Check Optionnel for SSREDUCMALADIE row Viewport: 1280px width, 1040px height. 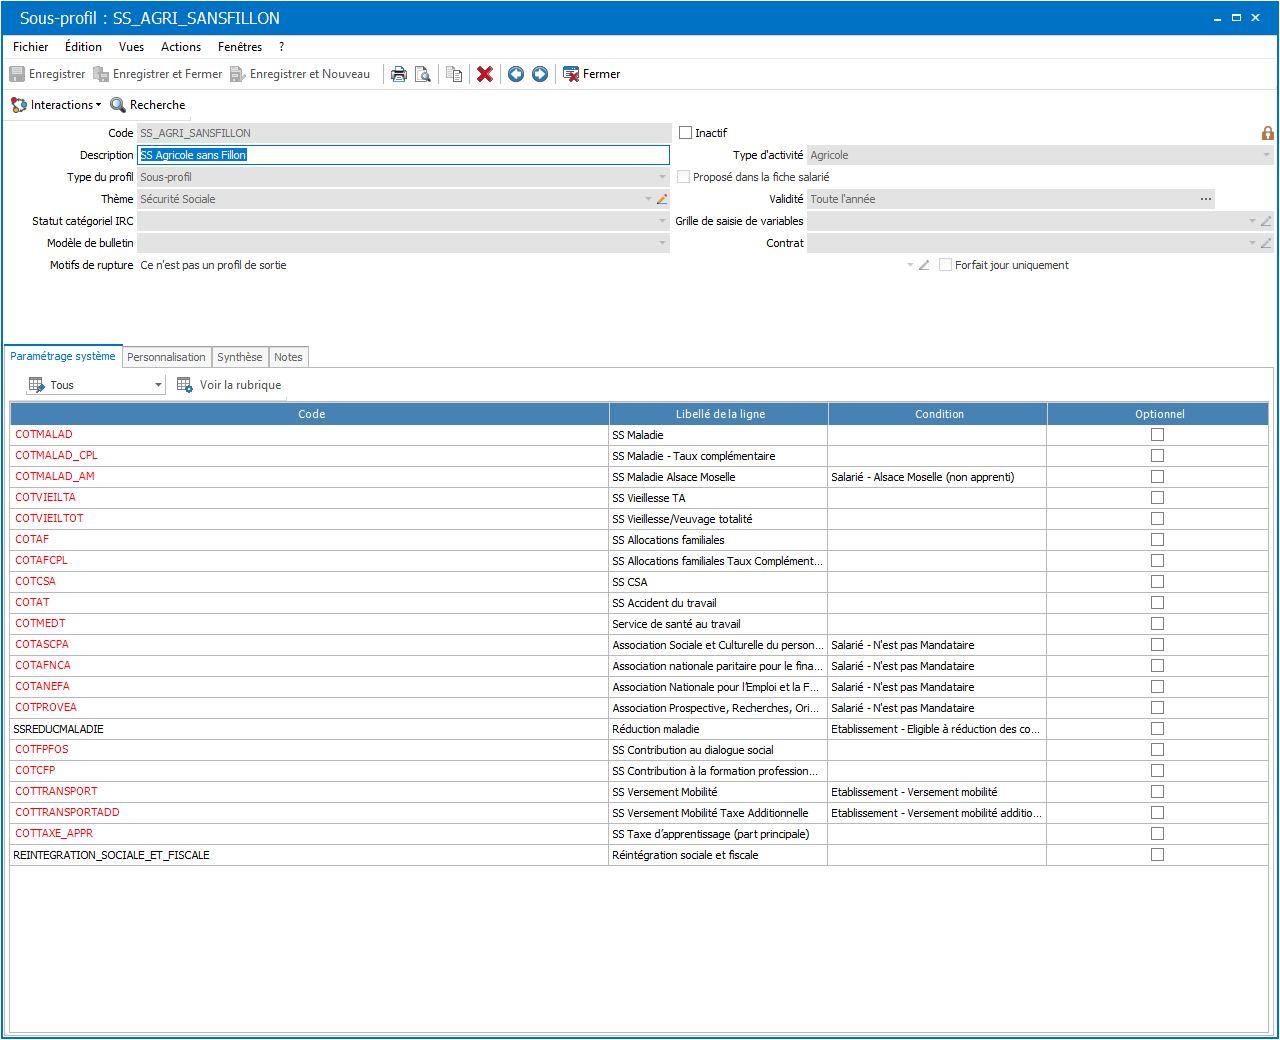[1157, 729]
